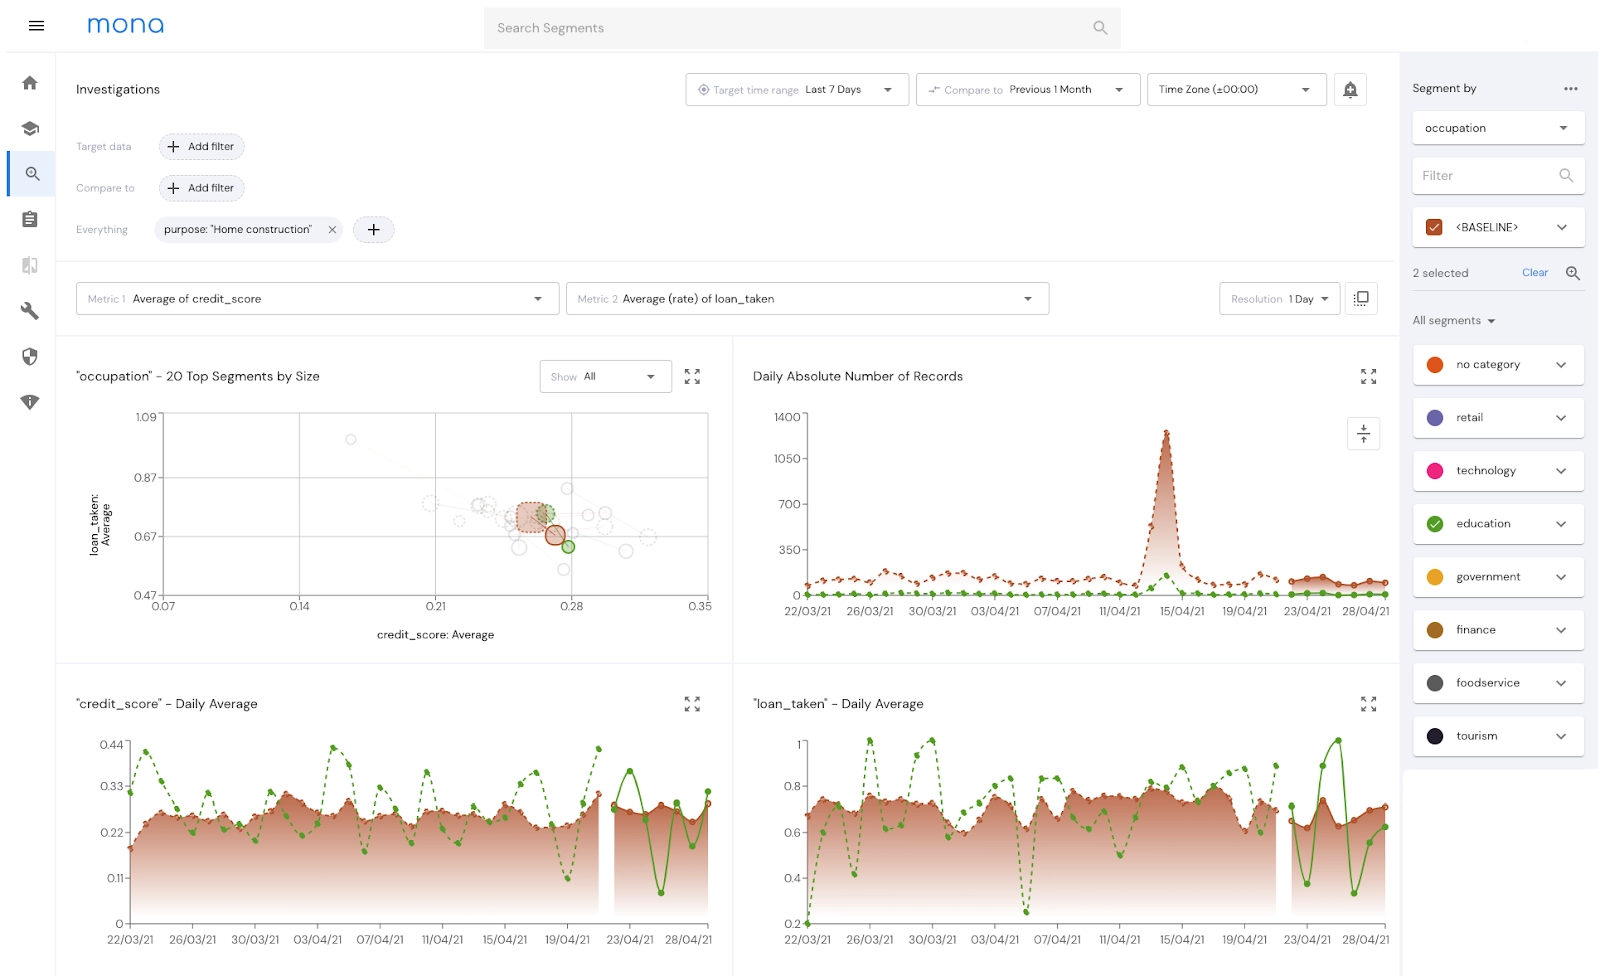Clear the selected segments
Image resolution: width=1600 pixels, height=976 pixels.
1534,273
